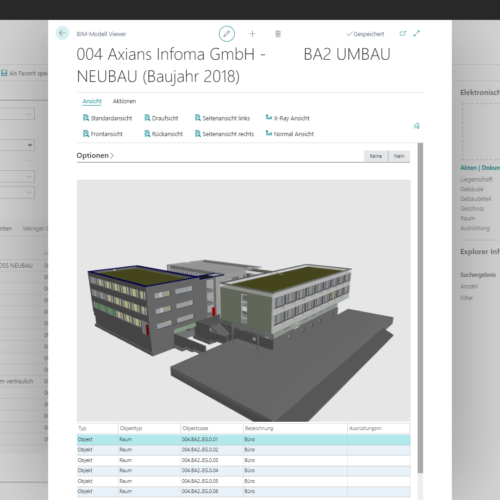Click the 3D building model view
The image size is (500, 500).
[244, 301]
